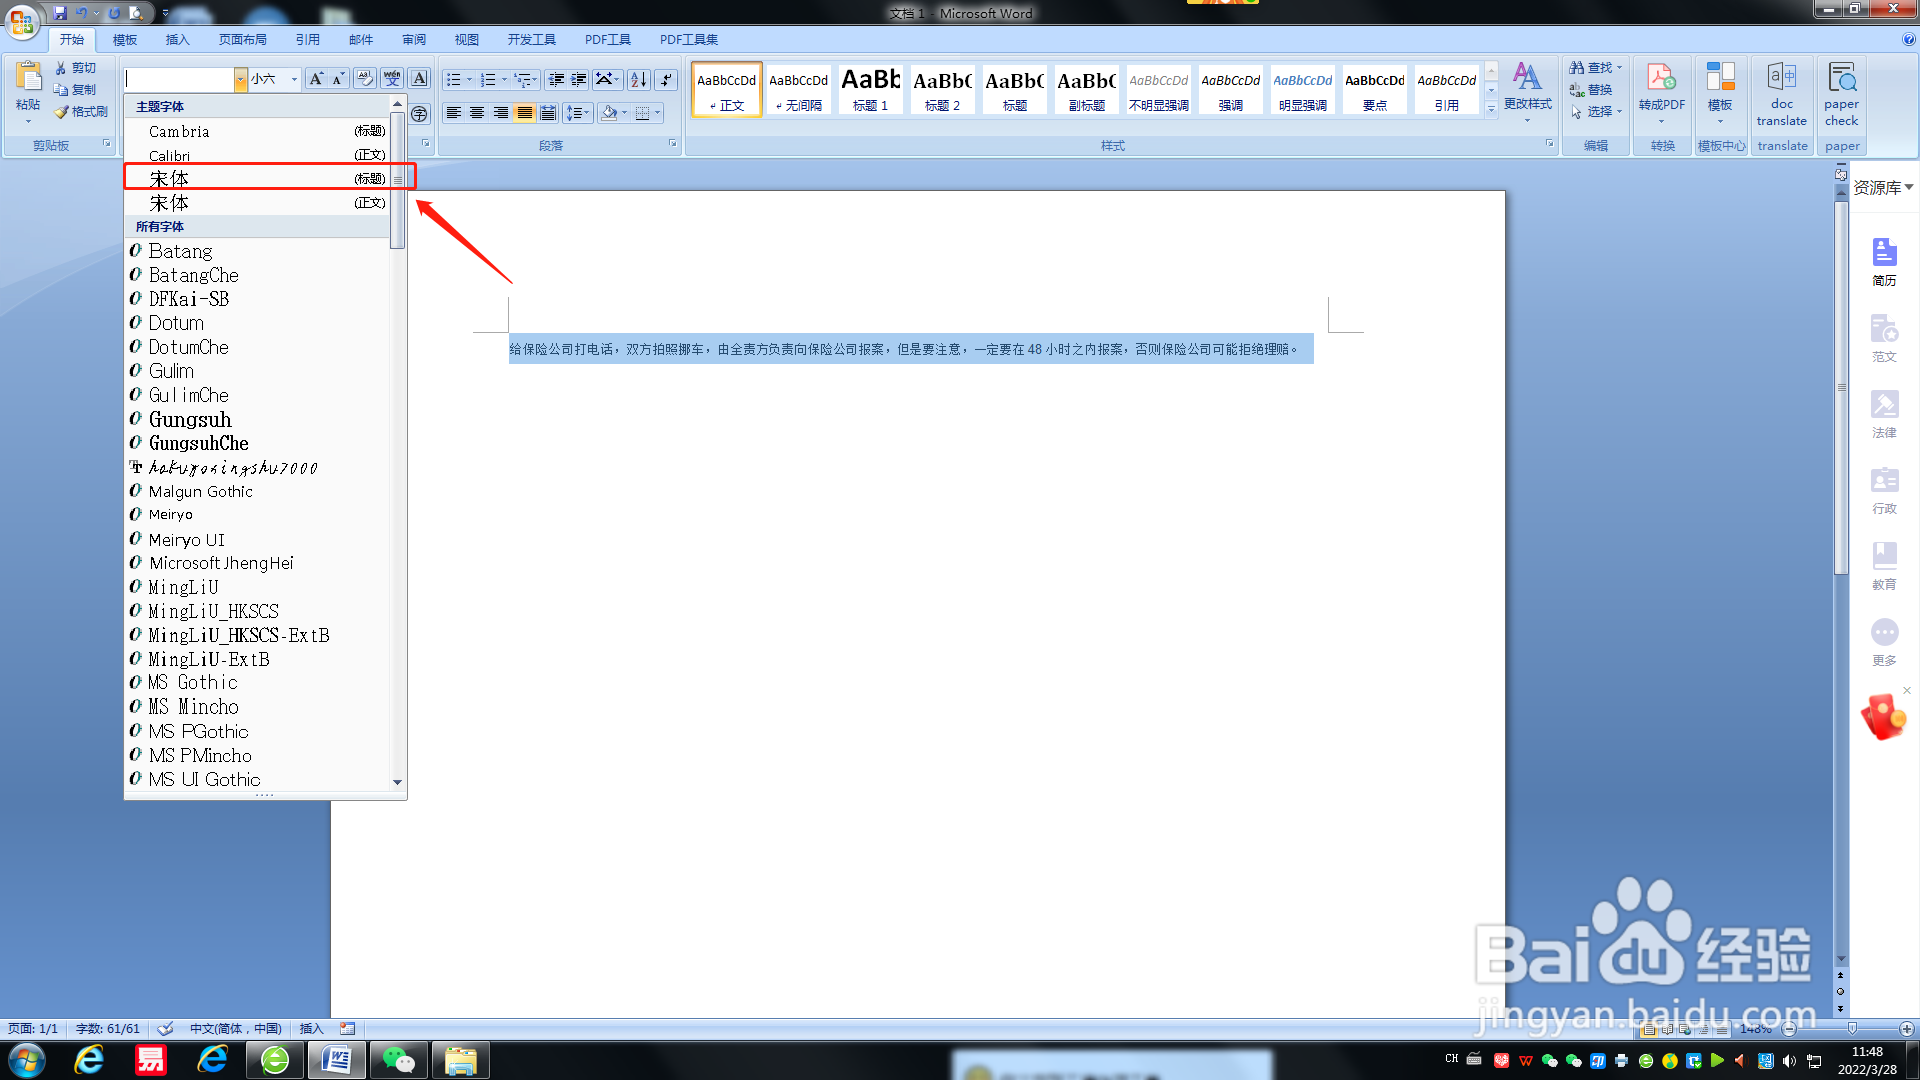Switch to the 页面布局 (Page Layout) tab
The width and height of the screenshot is (1920, 1080).
pos(243,40)
